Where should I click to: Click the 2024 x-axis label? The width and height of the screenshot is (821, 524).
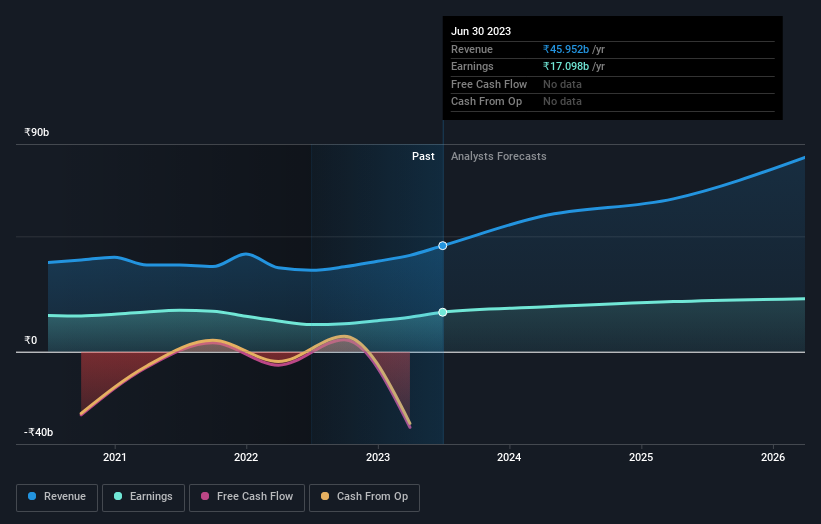click(x=509, y=458)
